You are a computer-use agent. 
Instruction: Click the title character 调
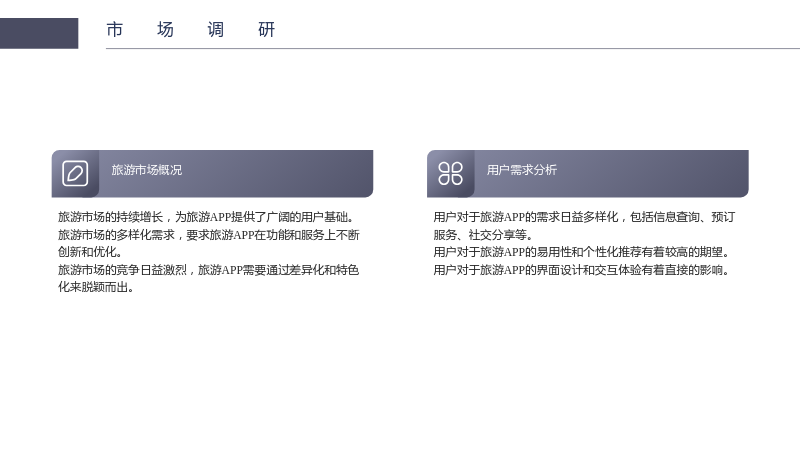[216, 30]
